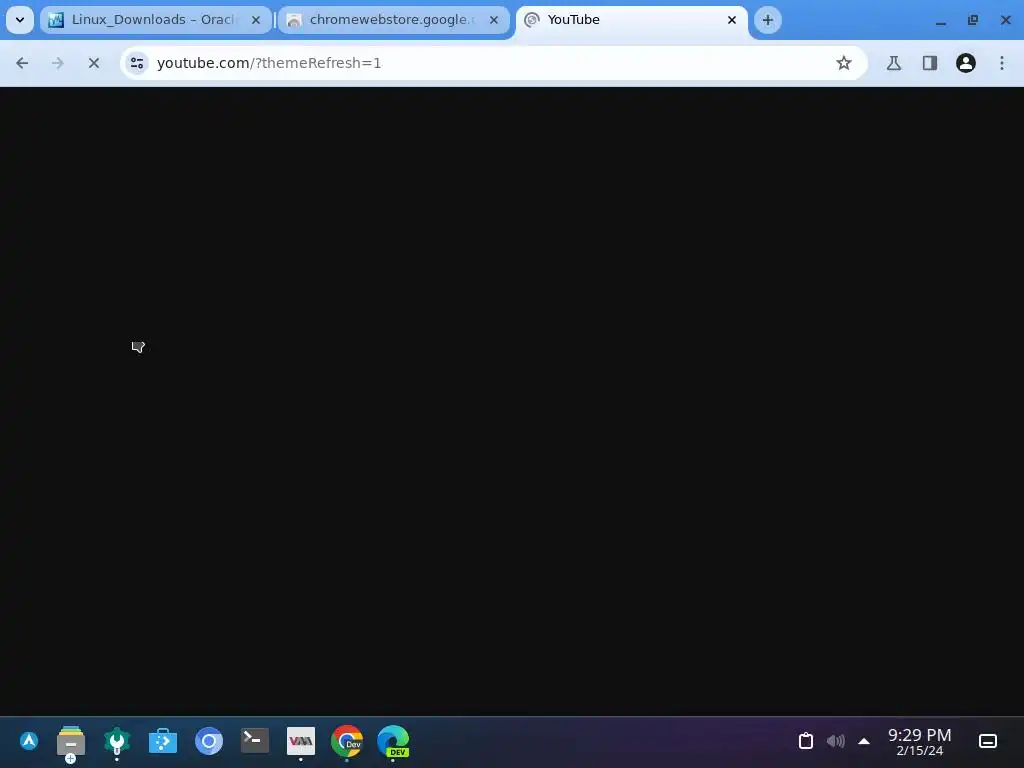Launch Chromium from the taskbar
This screenshot has width=1024, height=768.
(209, 741)
